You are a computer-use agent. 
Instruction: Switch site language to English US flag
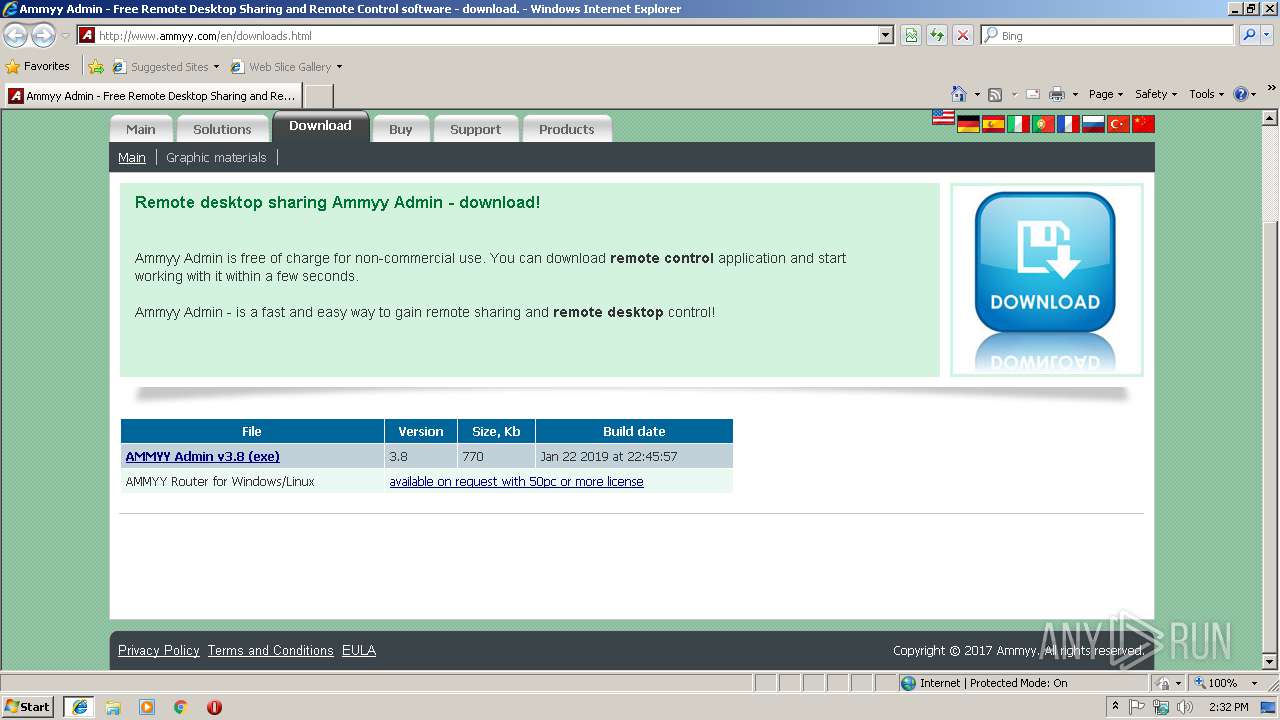[x=943, y=117]
